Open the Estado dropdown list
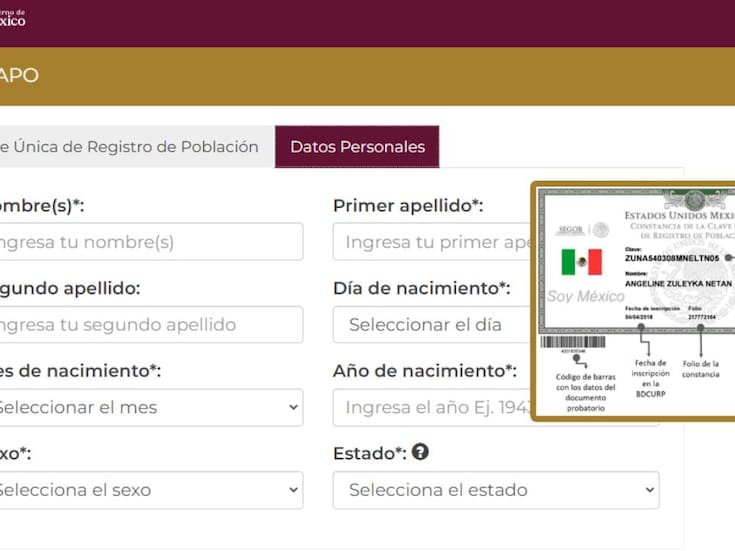The image size is (735, 551). pyautogui.click(x=495, y=490)
